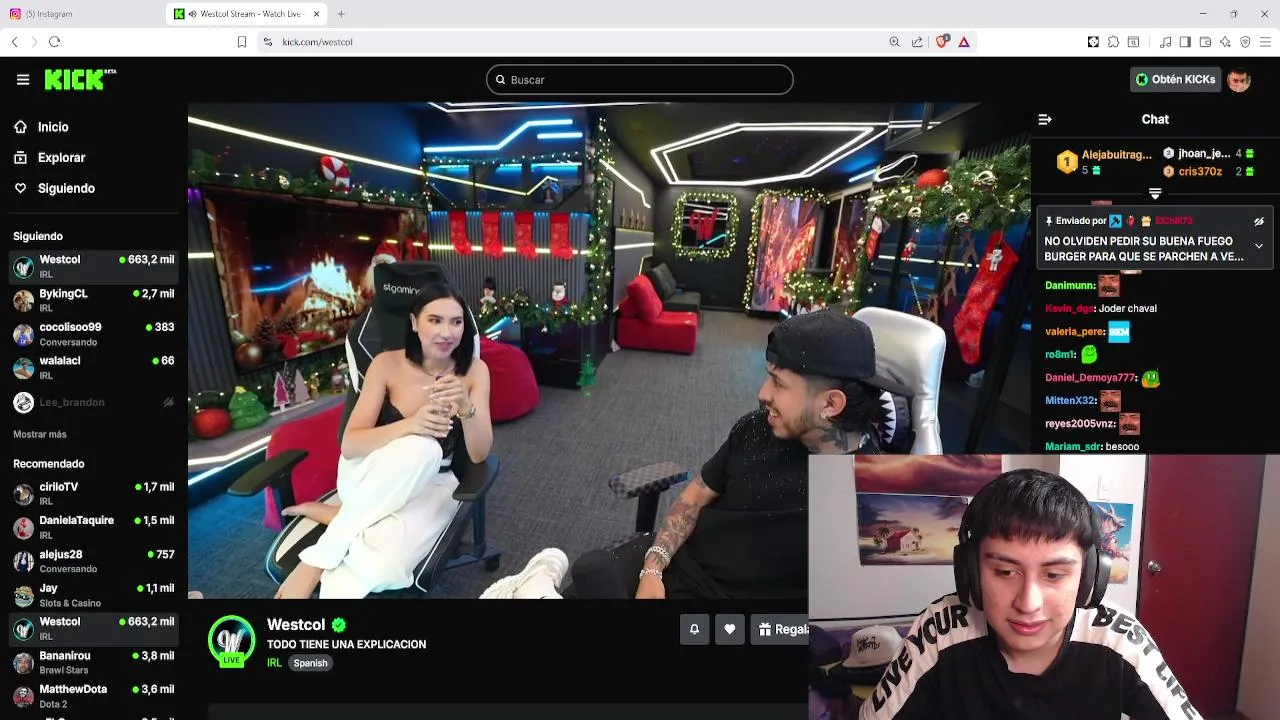The width and height of the screenshot is (1280, 720).
Task: Open the VPN shield icon
Action: pyautogui.click(x=1245, y=42)
